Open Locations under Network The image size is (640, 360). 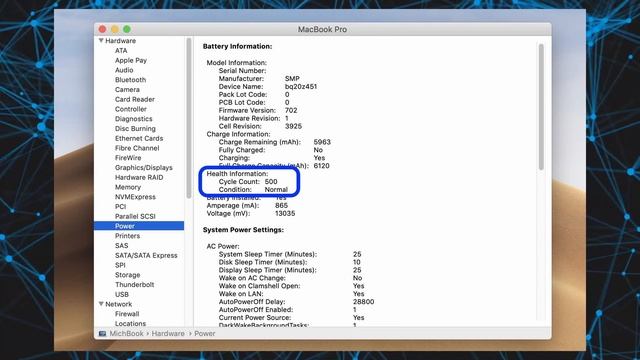point(130,324)
